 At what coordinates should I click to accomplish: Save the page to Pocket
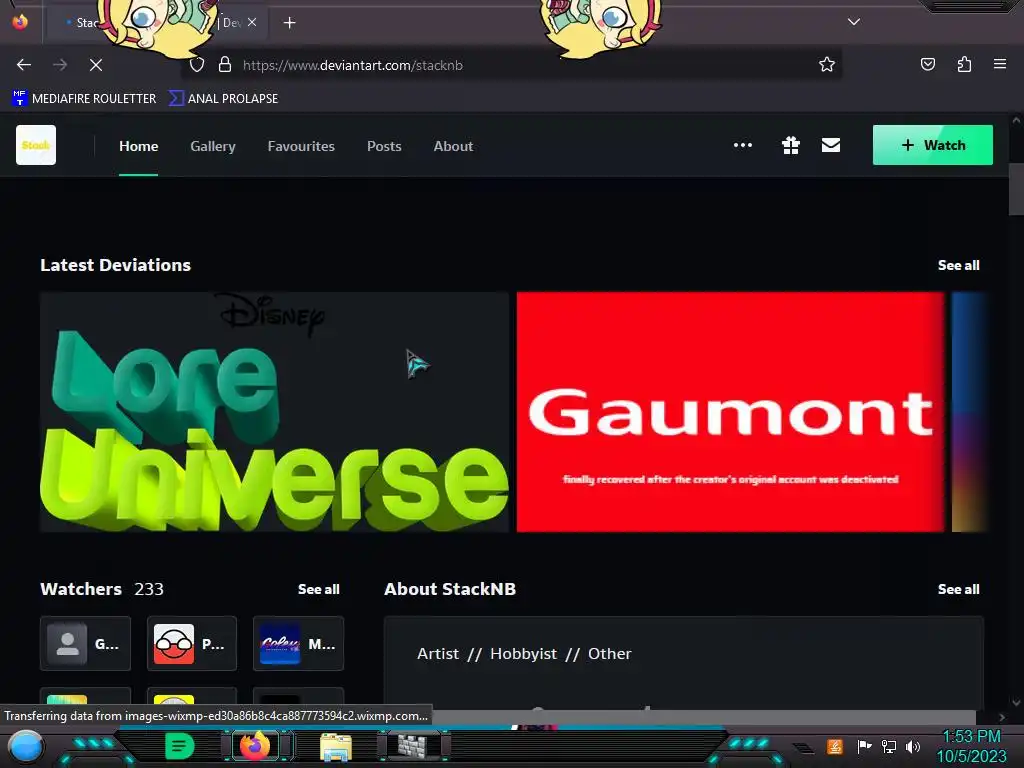[x=927, y=64]
